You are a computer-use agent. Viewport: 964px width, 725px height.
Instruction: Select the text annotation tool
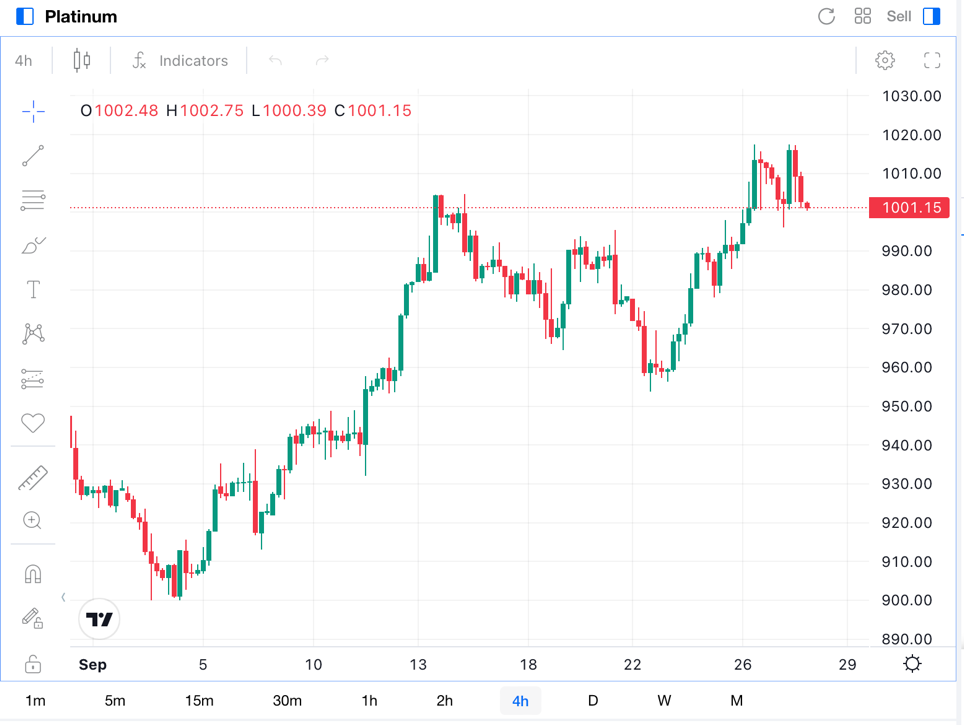(33, 290)
